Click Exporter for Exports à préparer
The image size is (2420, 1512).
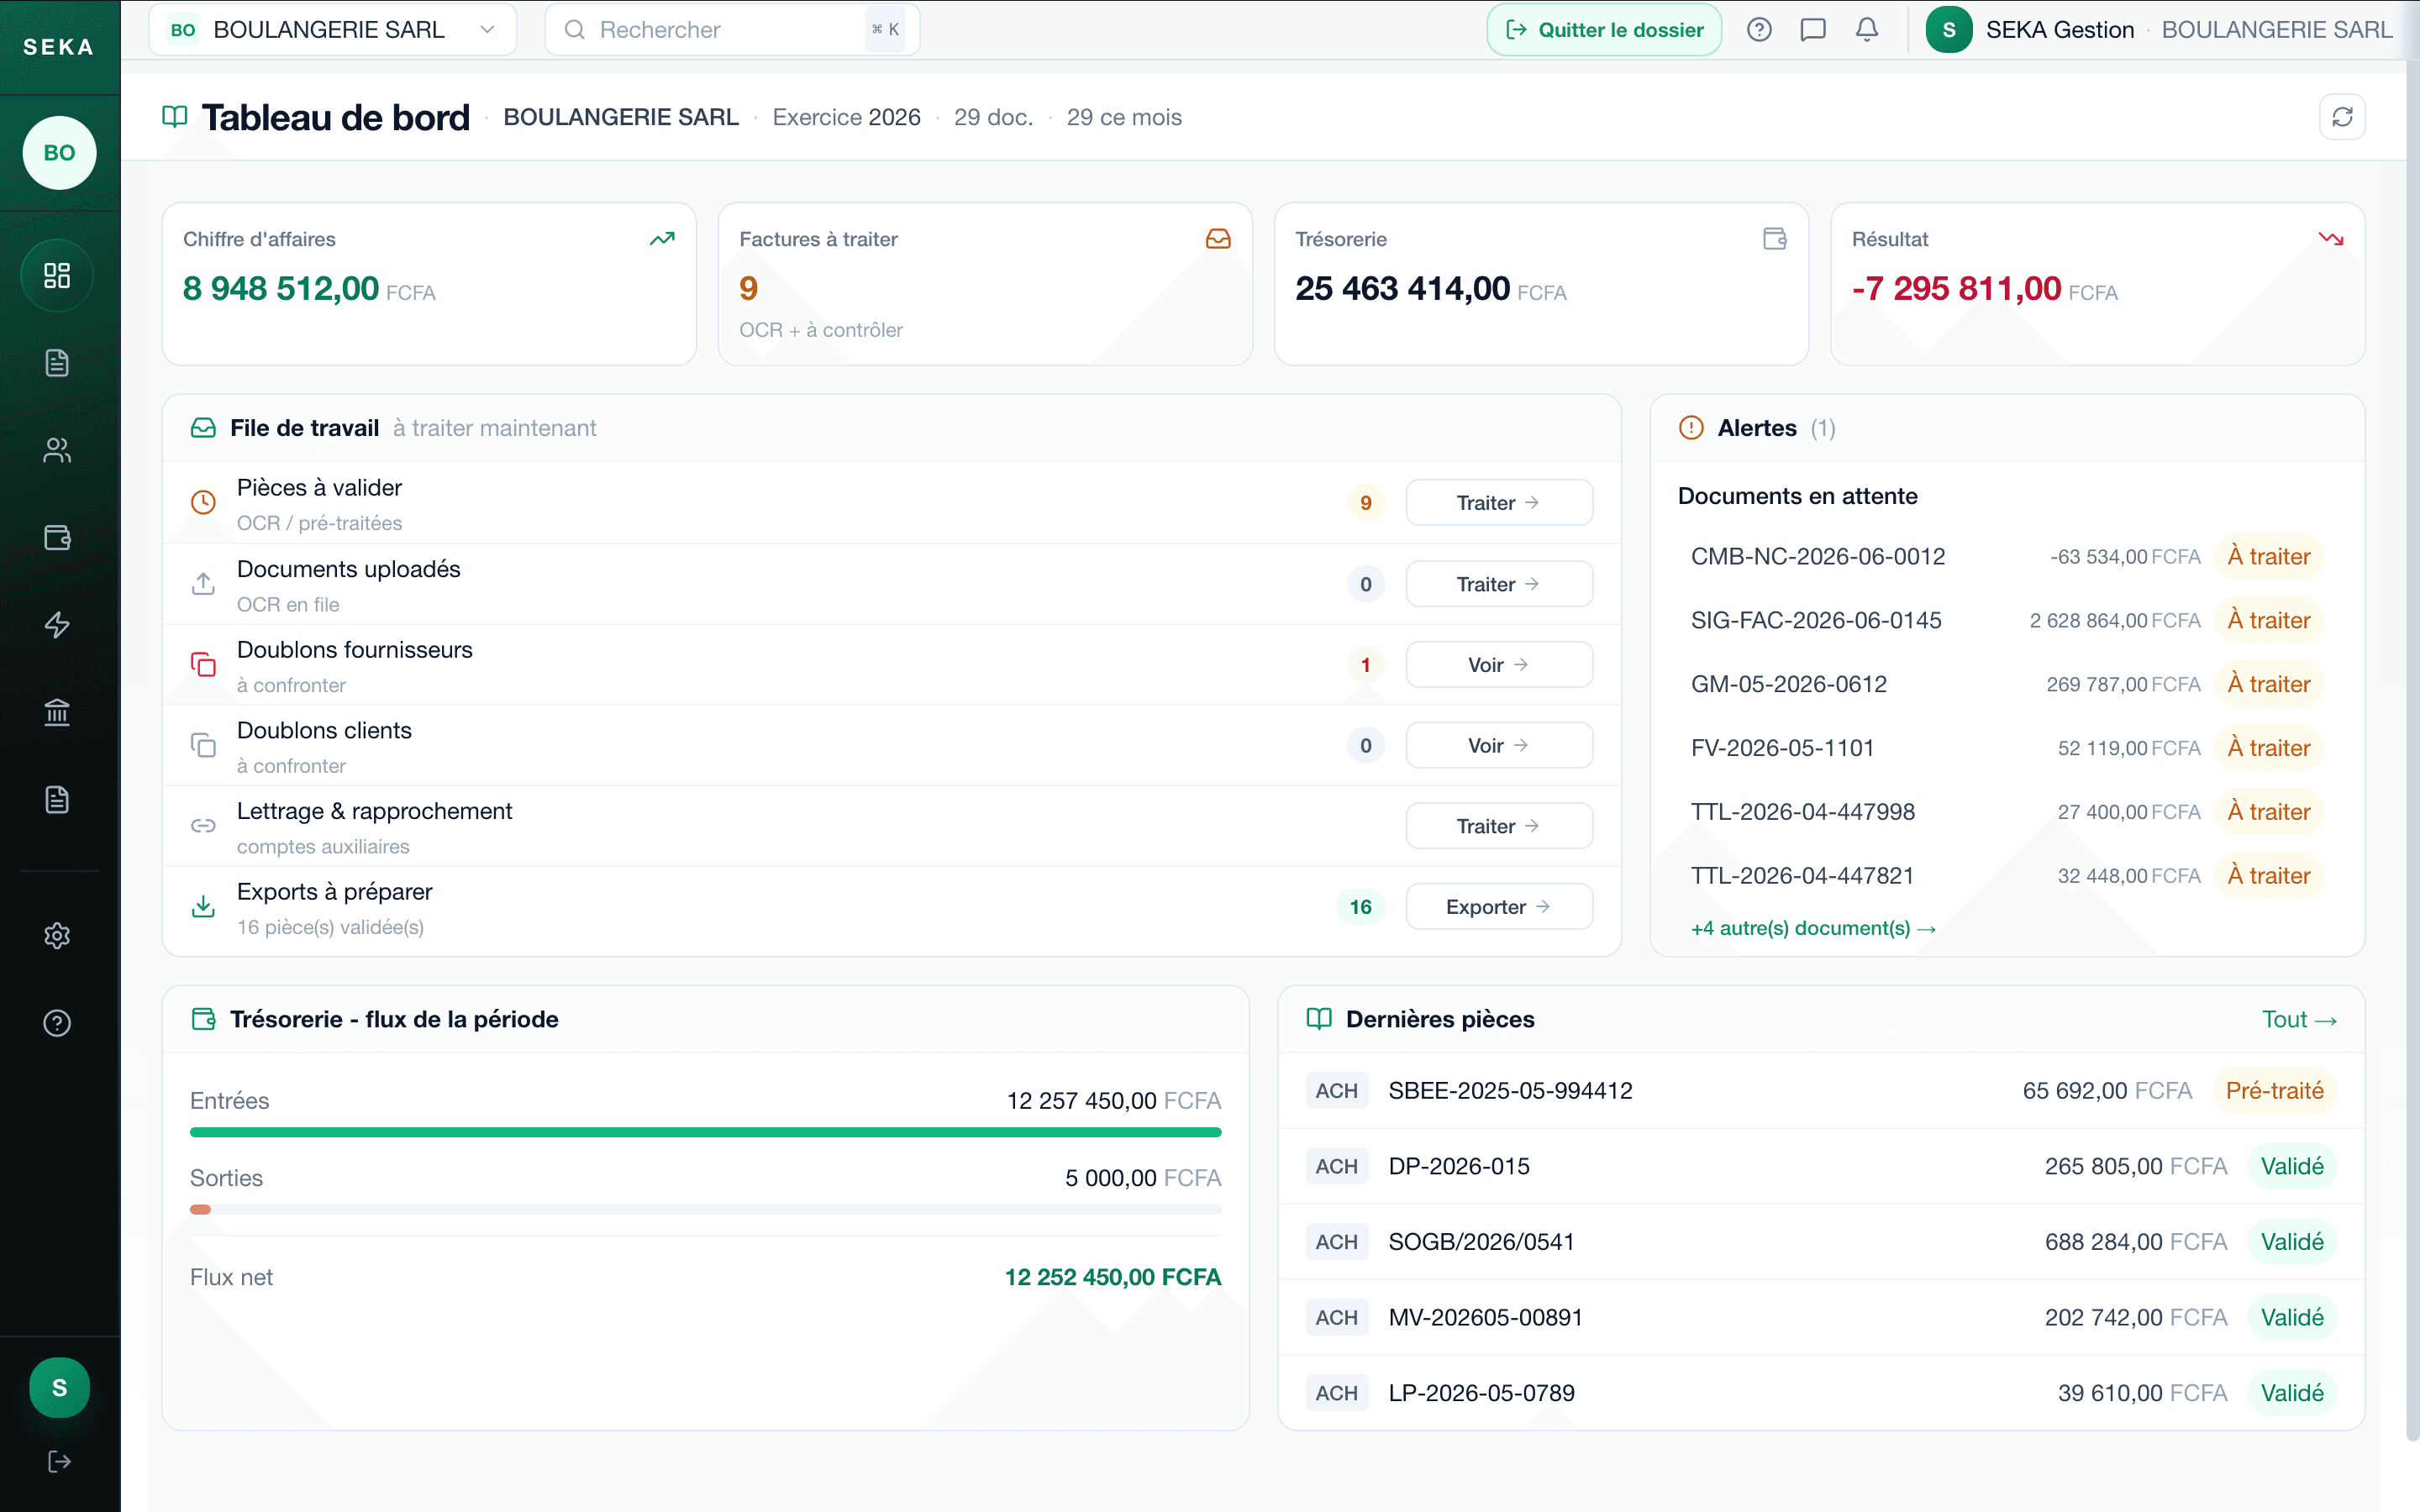coord(1499,907)
